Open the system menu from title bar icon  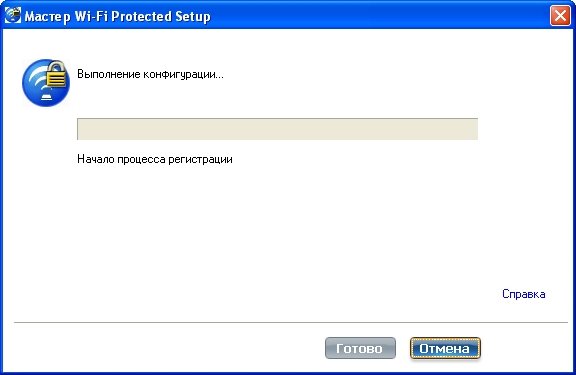click(13, 15)
